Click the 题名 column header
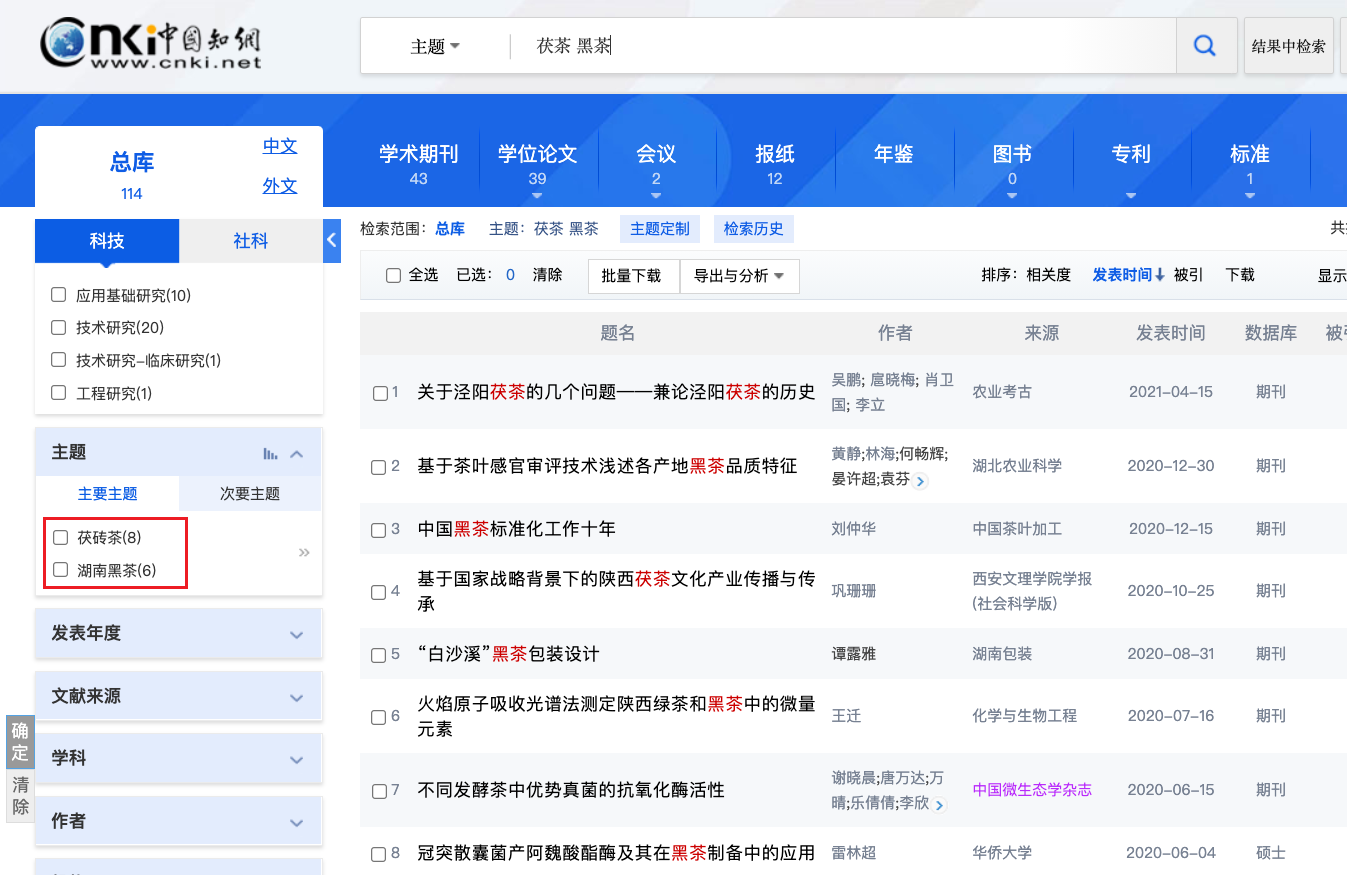 tap(618, 333)
